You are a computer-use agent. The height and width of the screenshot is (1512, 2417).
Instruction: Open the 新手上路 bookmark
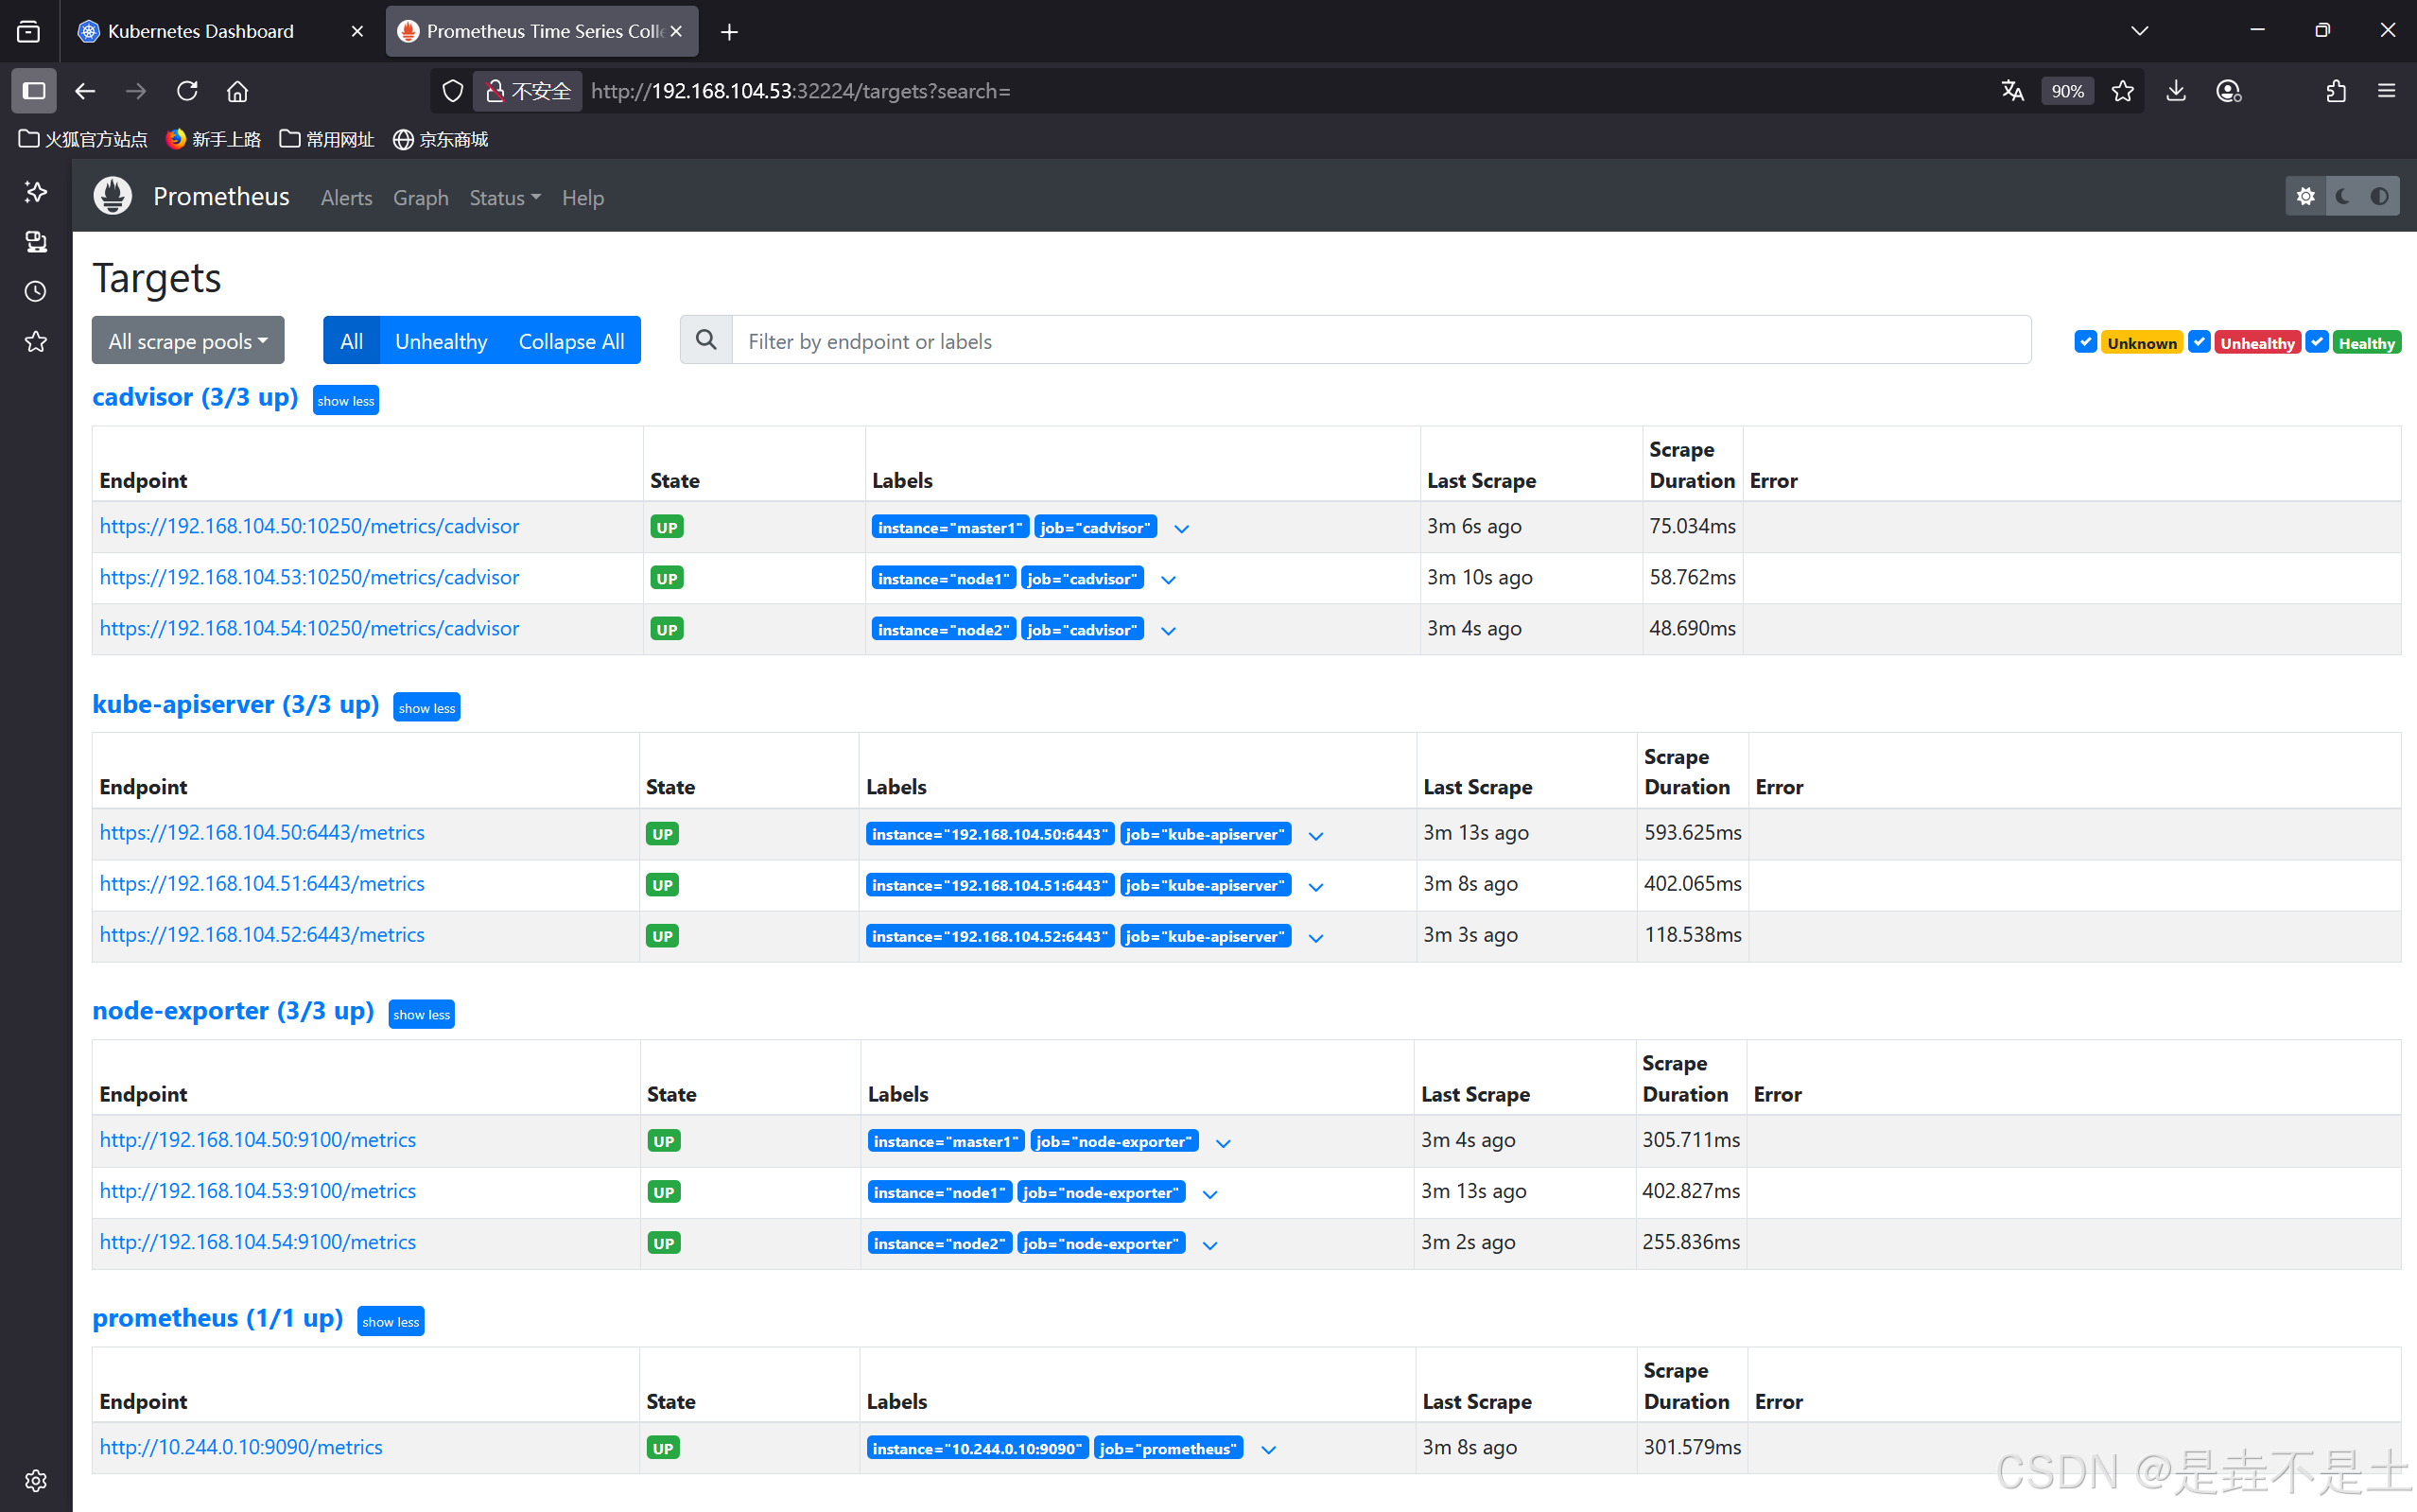tap(213, 139)
